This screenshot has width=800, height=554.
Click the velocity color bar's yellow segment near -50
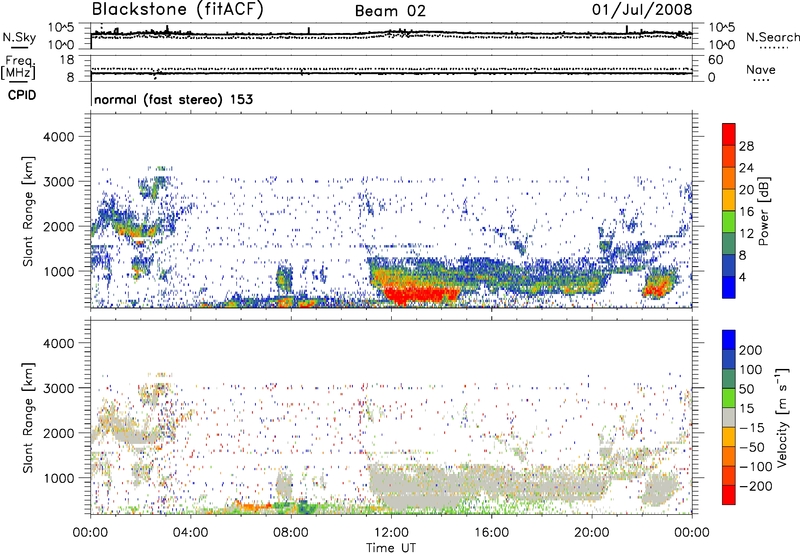pos(729,437)
